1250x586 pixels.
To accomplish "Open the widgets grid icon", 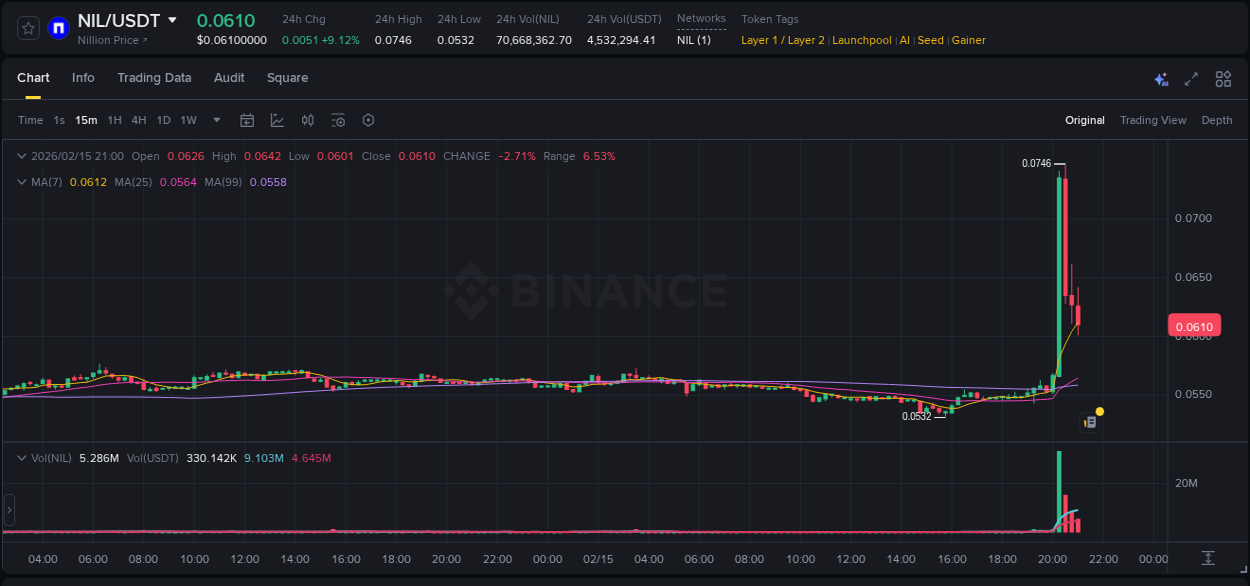I will pos(1223,78).
